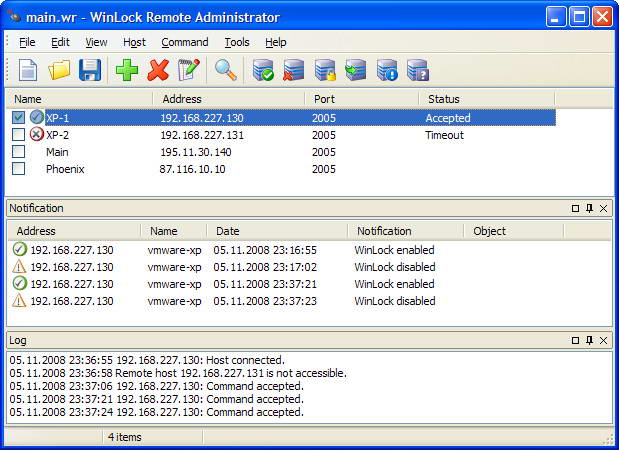The height and width of the screenshot is (450, 619).
Task: Click warning icon of 23:17:02 notification
Action: [x=19, y=266]
